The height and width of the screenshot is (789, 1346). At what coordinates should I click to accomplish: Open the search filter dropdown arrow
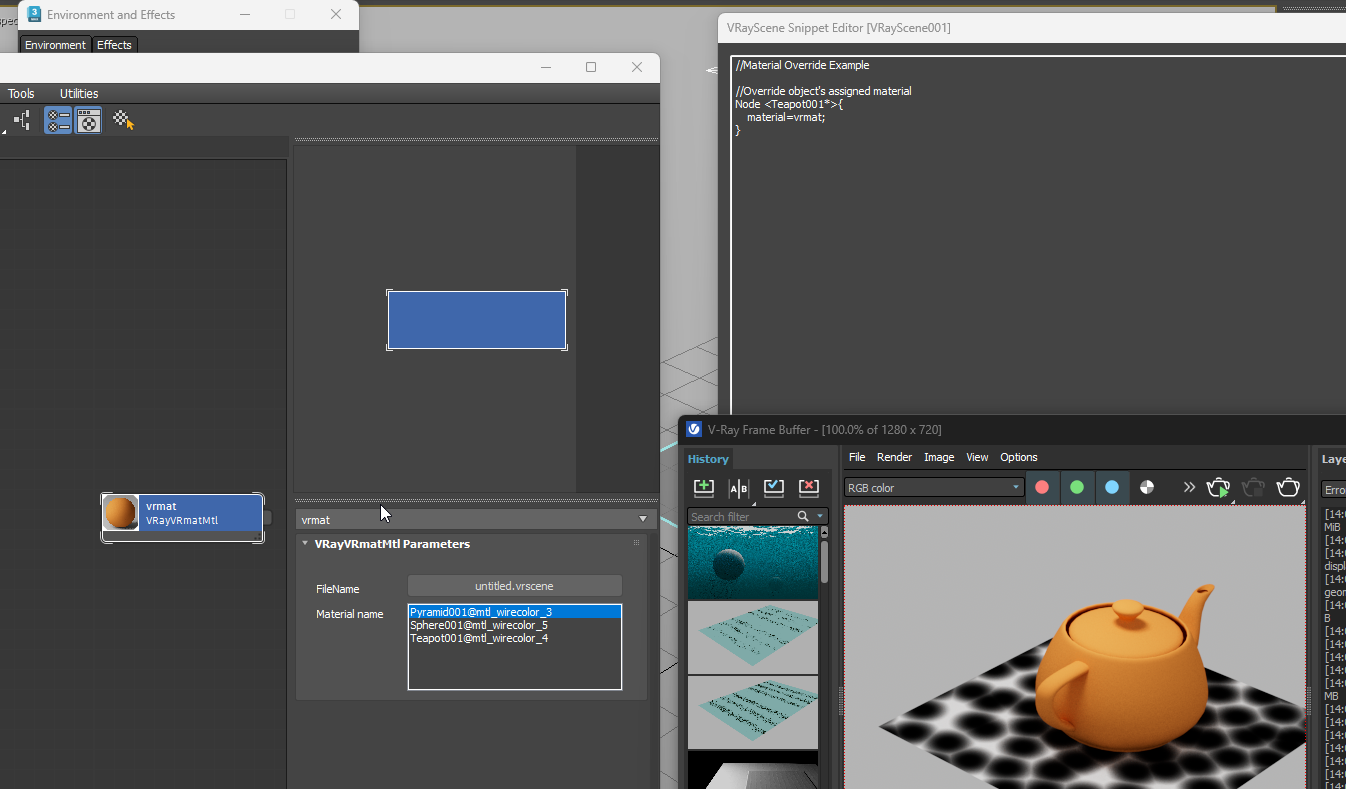pyautogui.click(x=820, y=516)
